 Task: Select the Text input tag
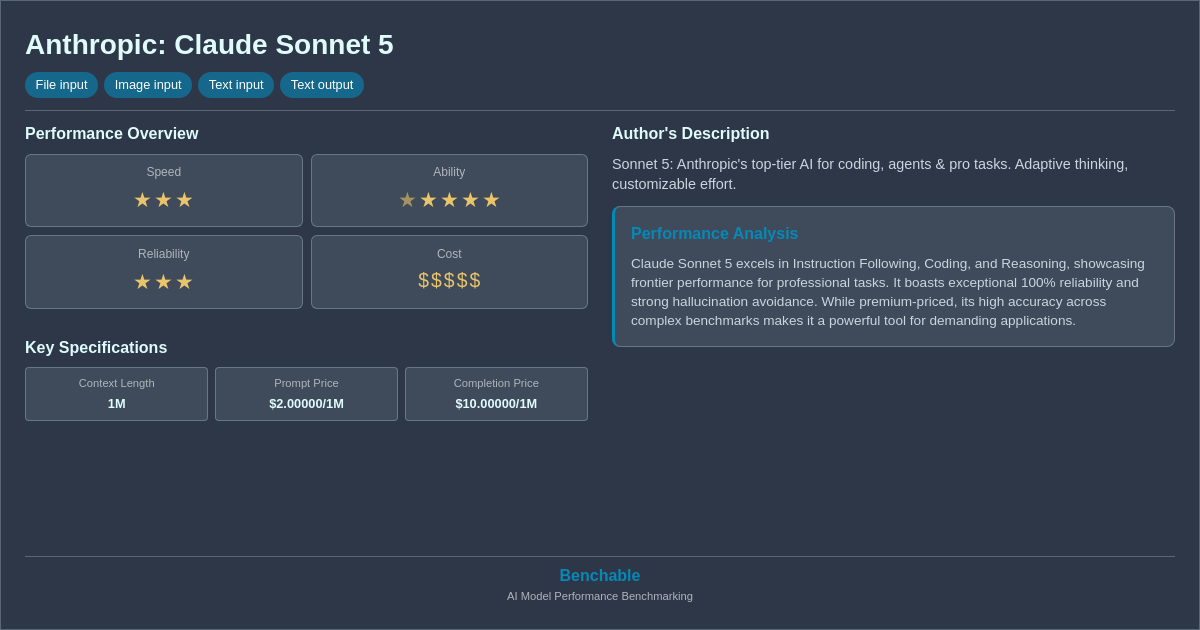236,85
